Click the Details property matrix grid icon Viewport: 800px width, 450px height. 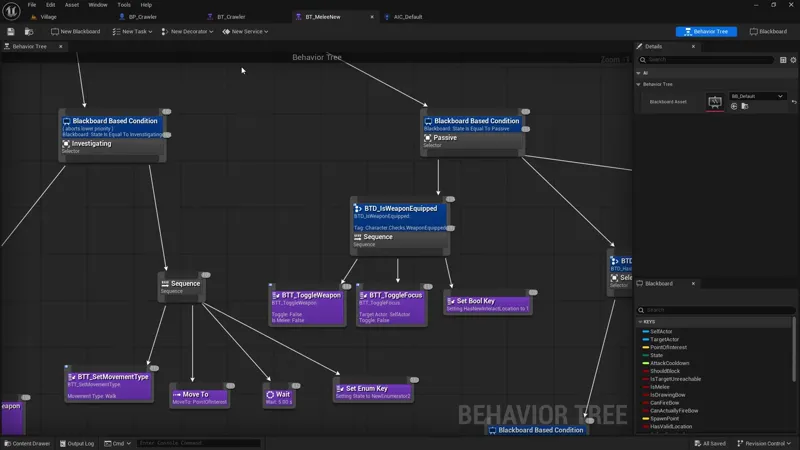coord(783,60)
